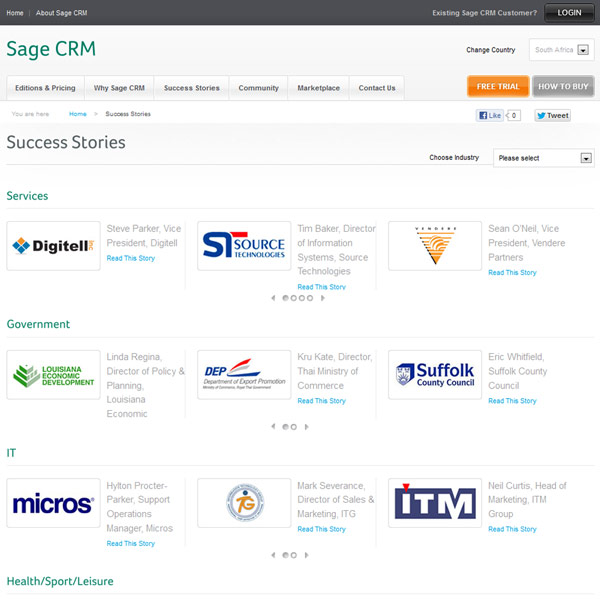The height and width of the screenshot is (600, 600).
Task: Click the Twitter Tweet button
Action: pos(552,115)
